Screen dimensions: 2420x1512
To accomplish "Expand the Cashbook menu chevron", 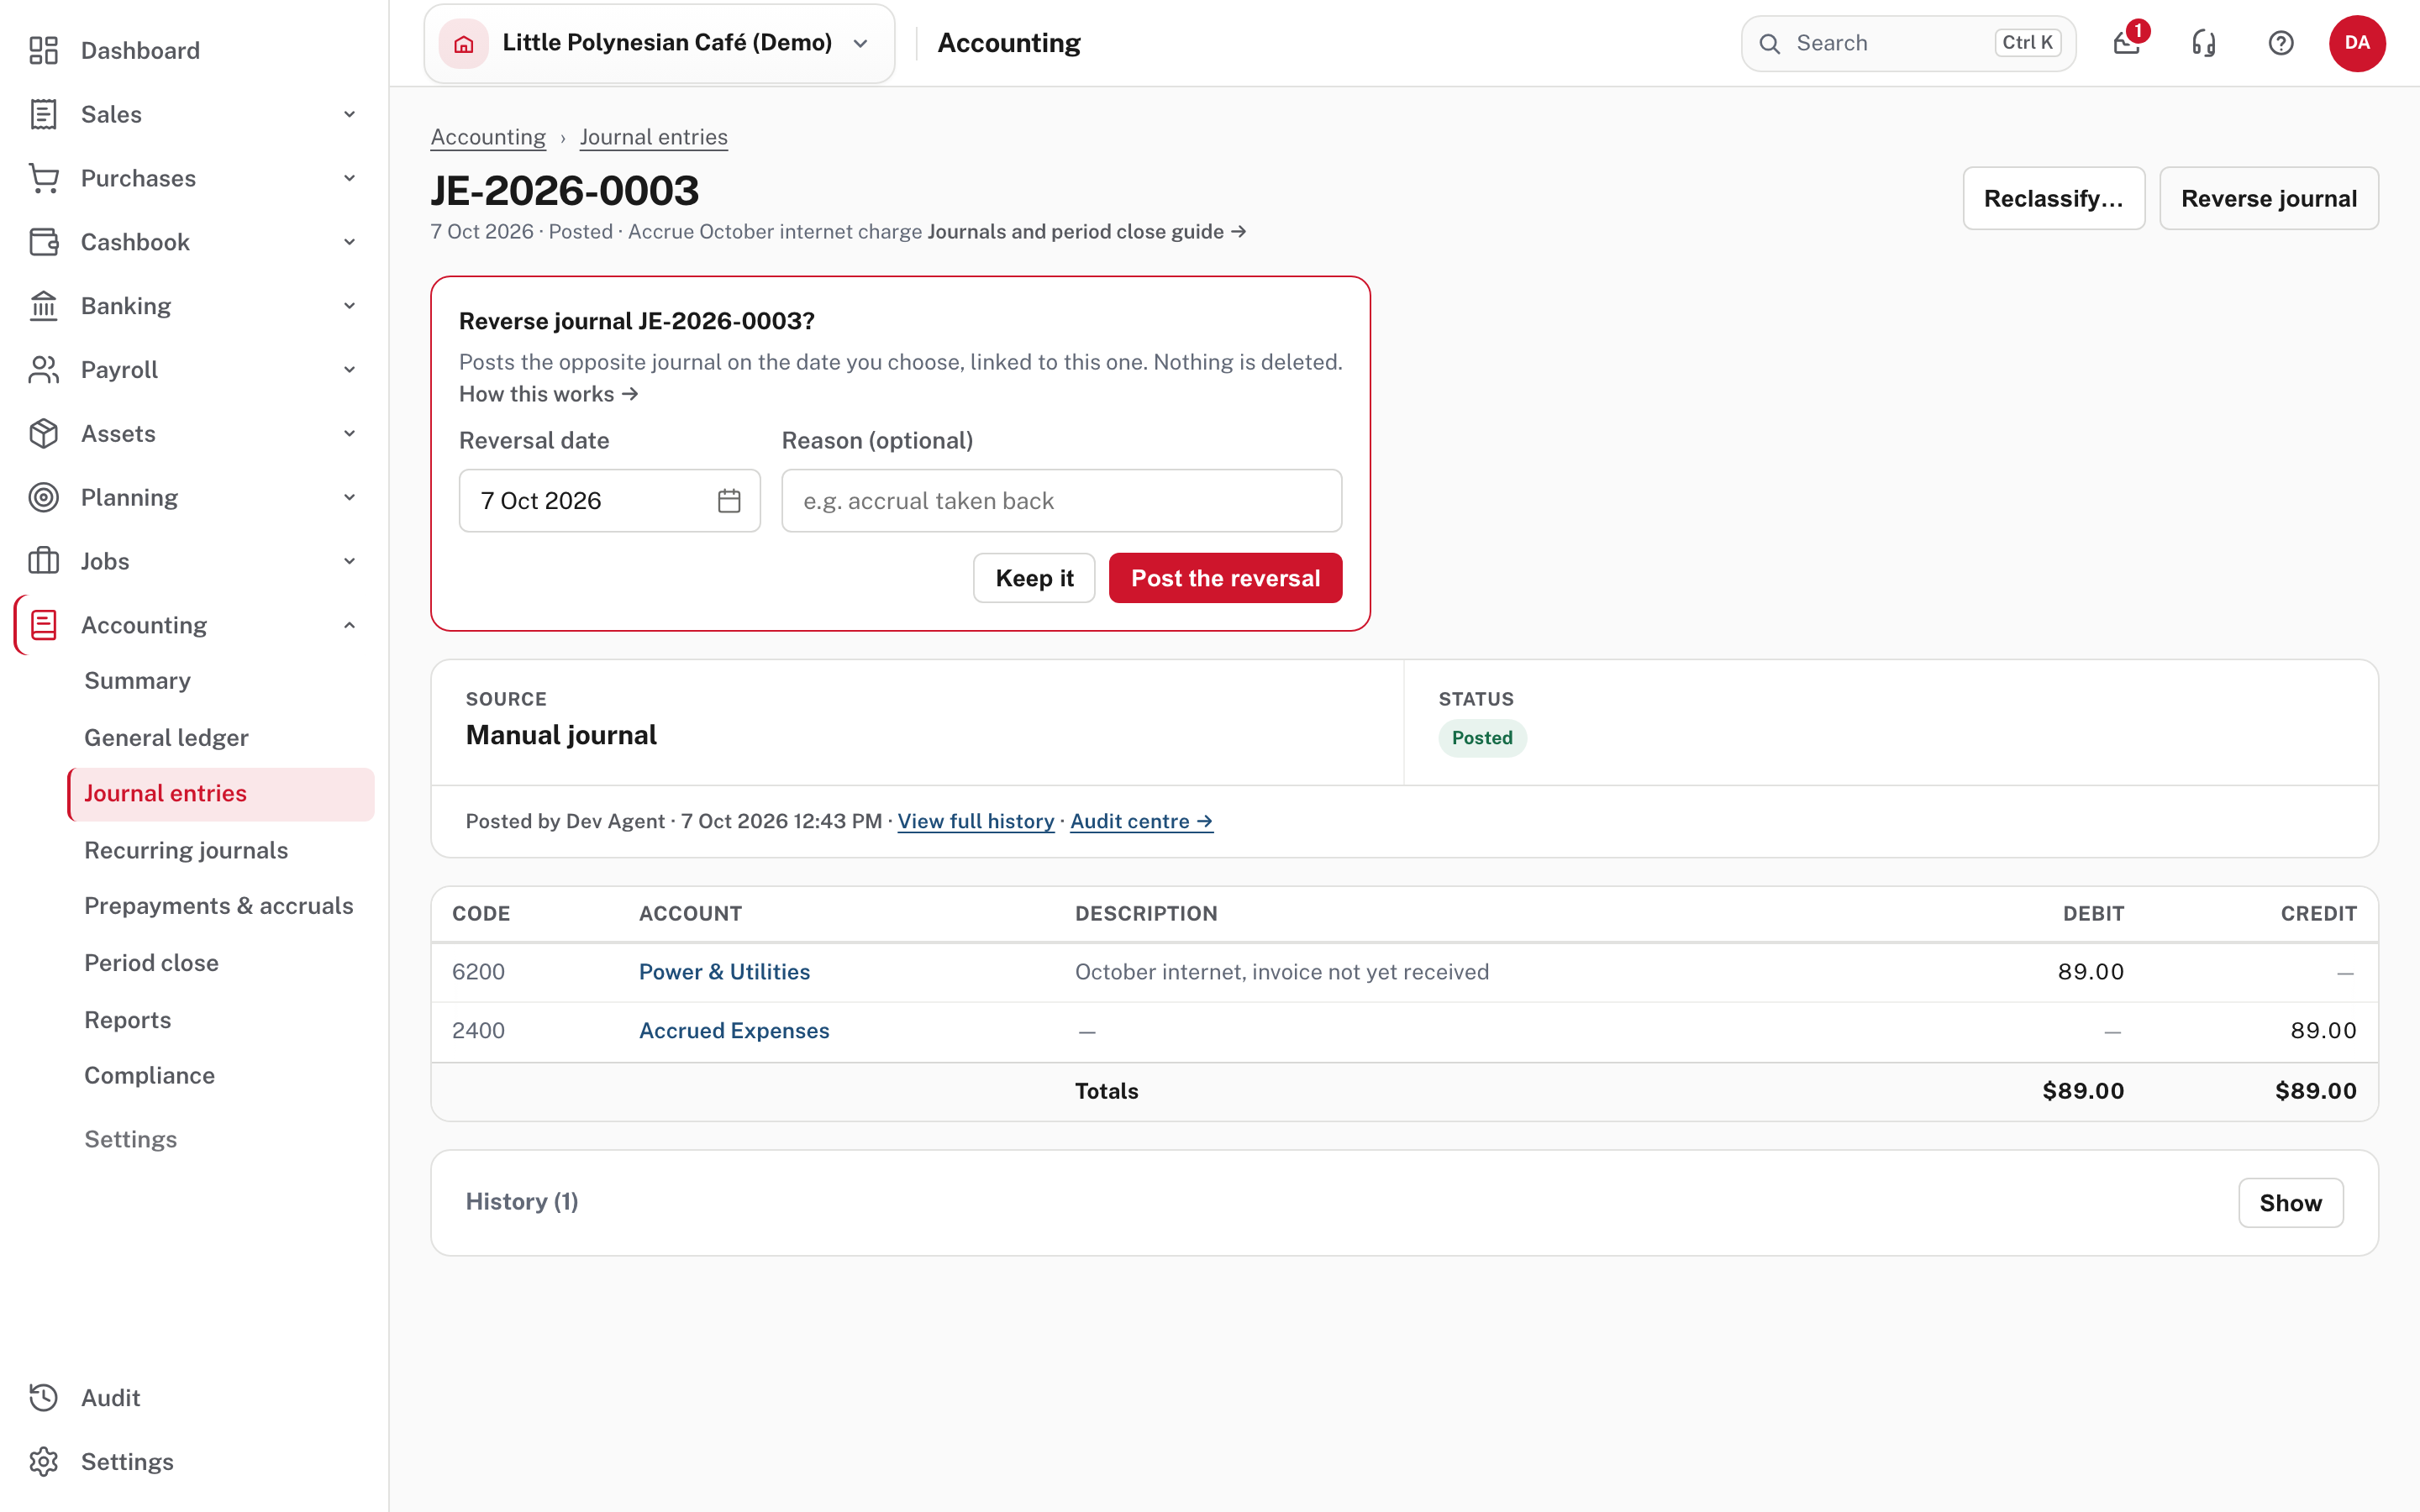I will (x=349, y=242).
